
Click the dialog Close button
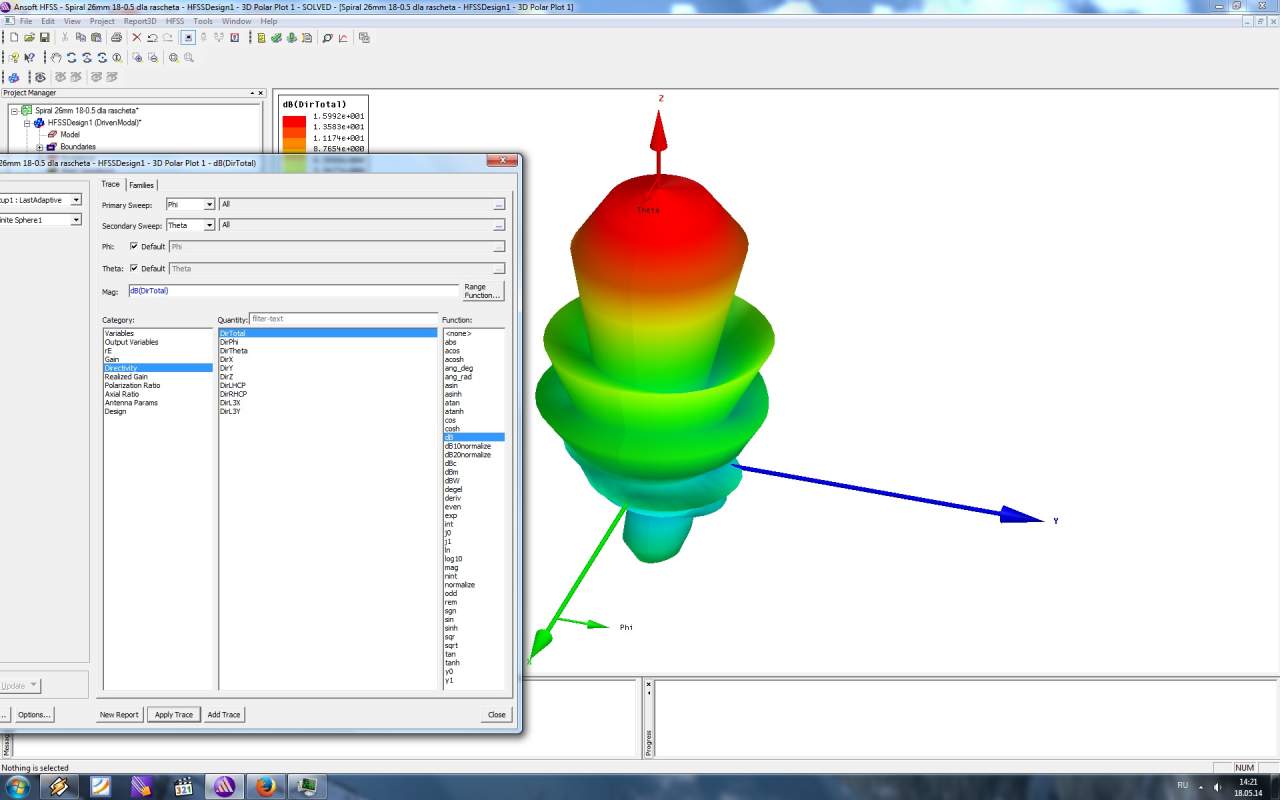[x=497, y=714]
